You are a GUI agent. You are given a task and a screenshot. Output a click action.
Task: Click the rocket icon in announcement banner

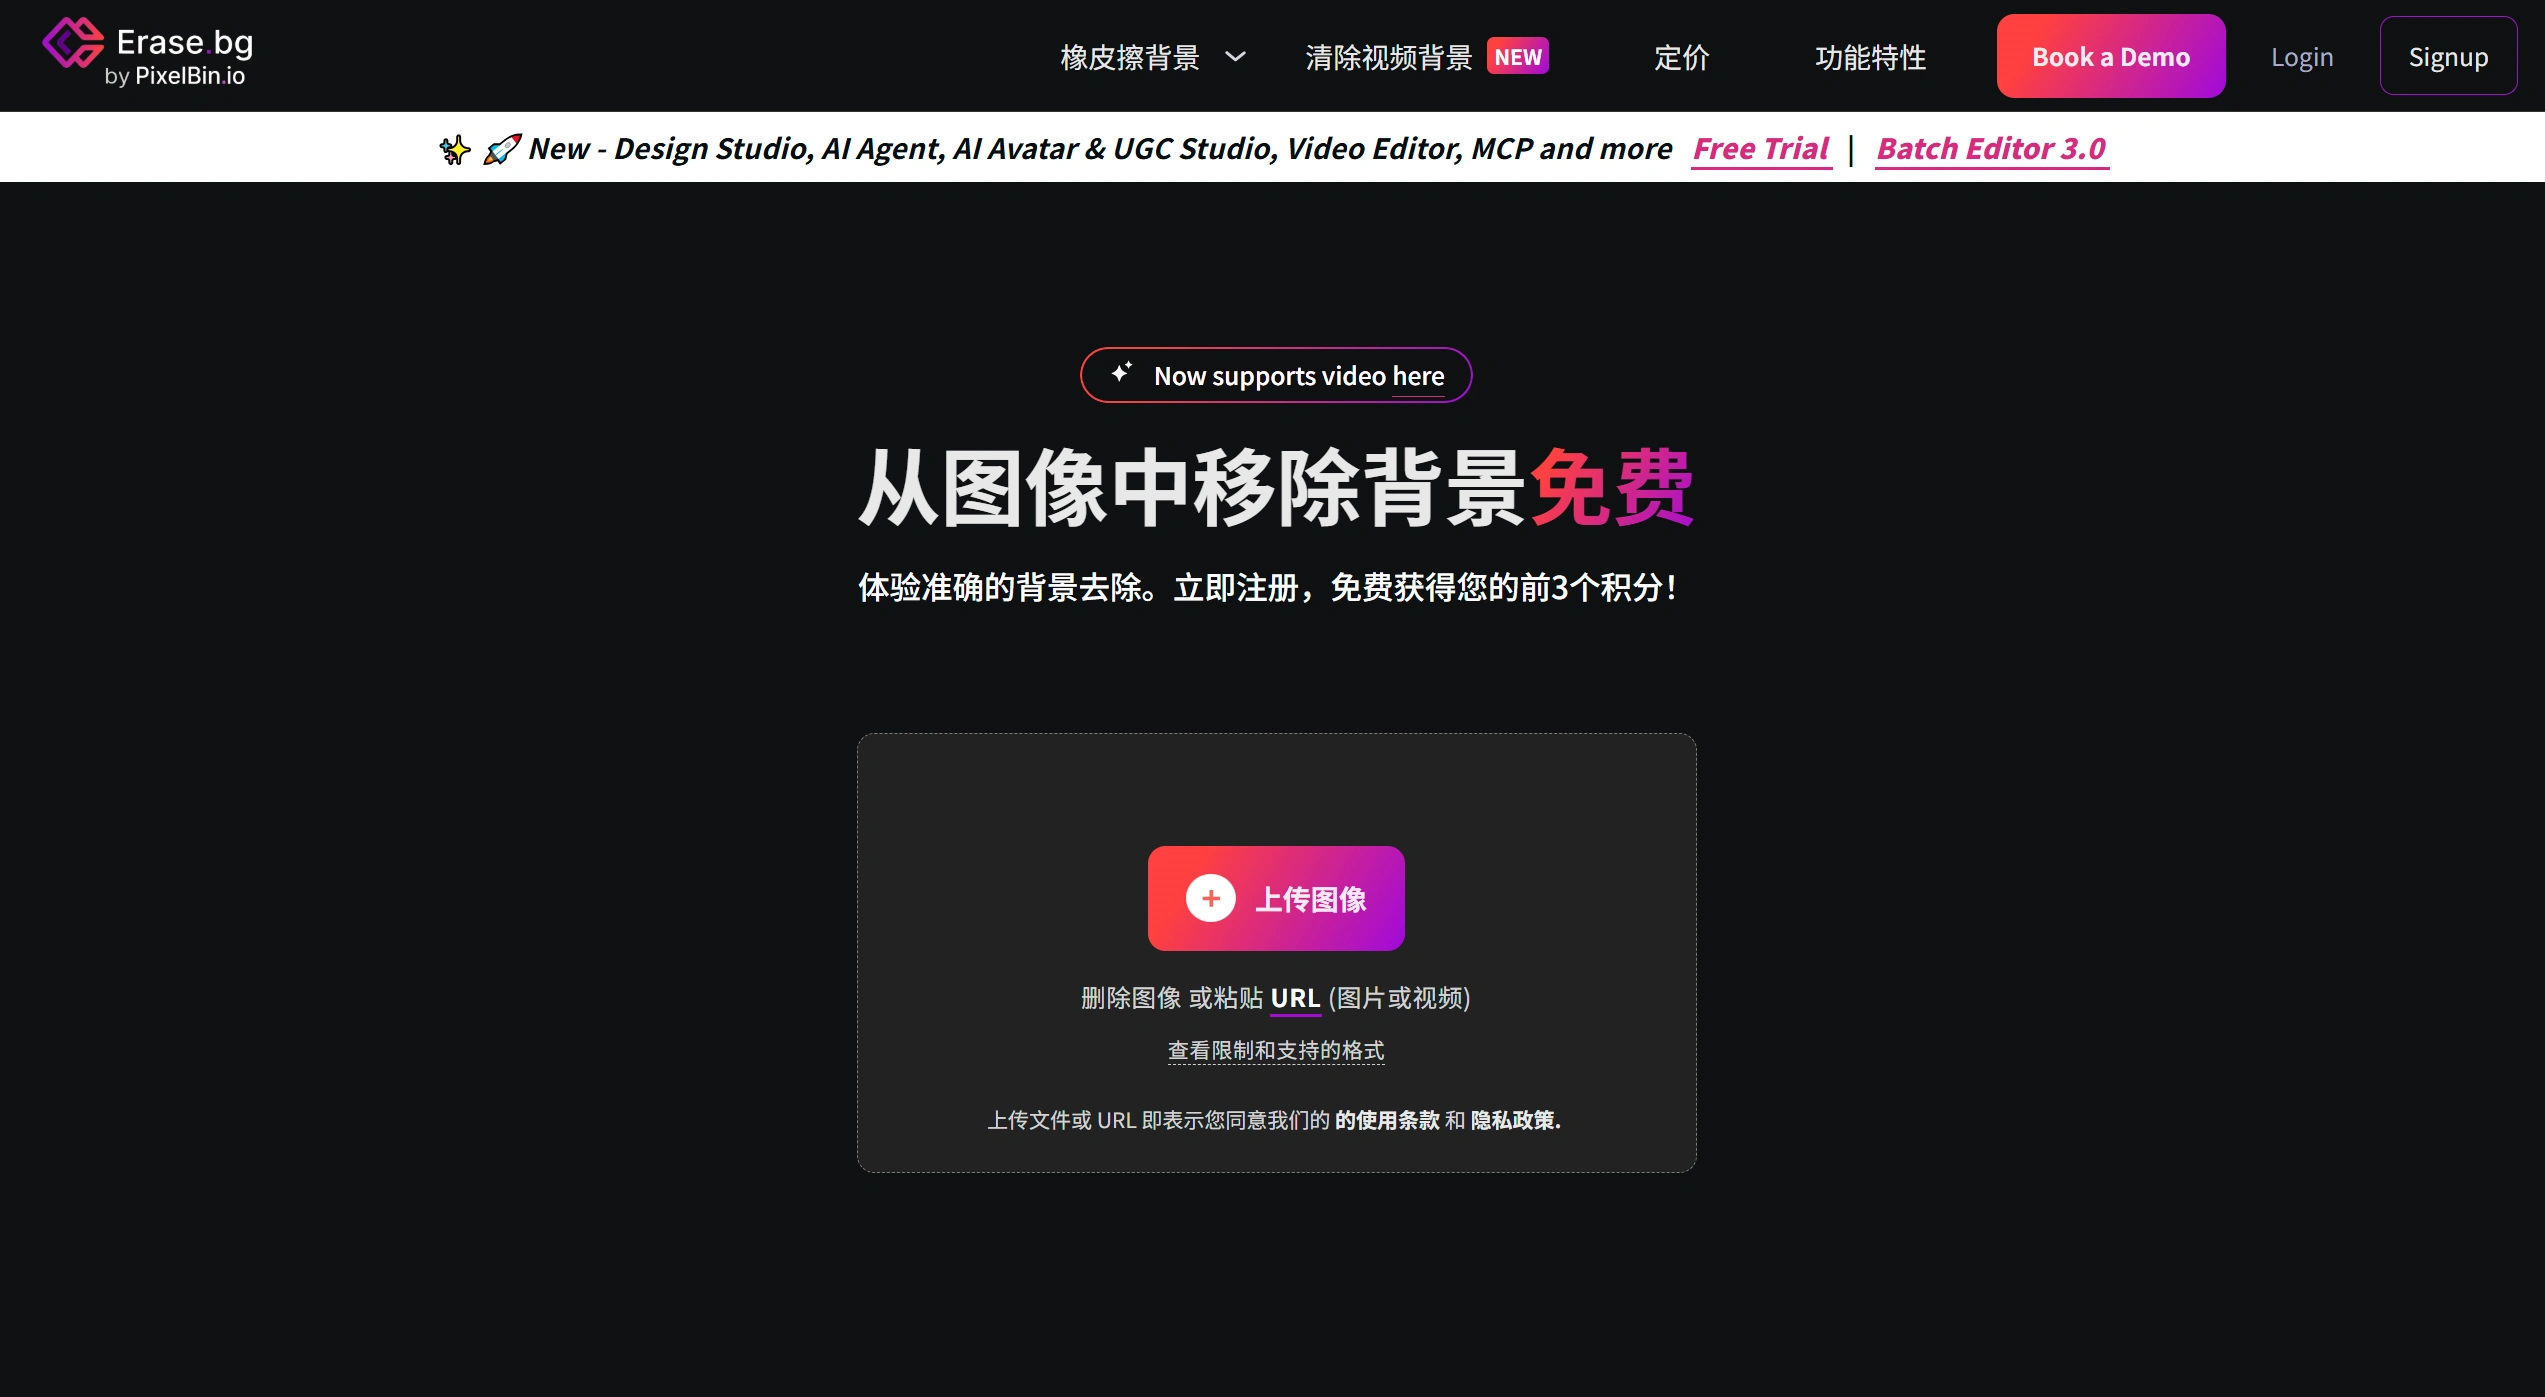pos(502,149)
